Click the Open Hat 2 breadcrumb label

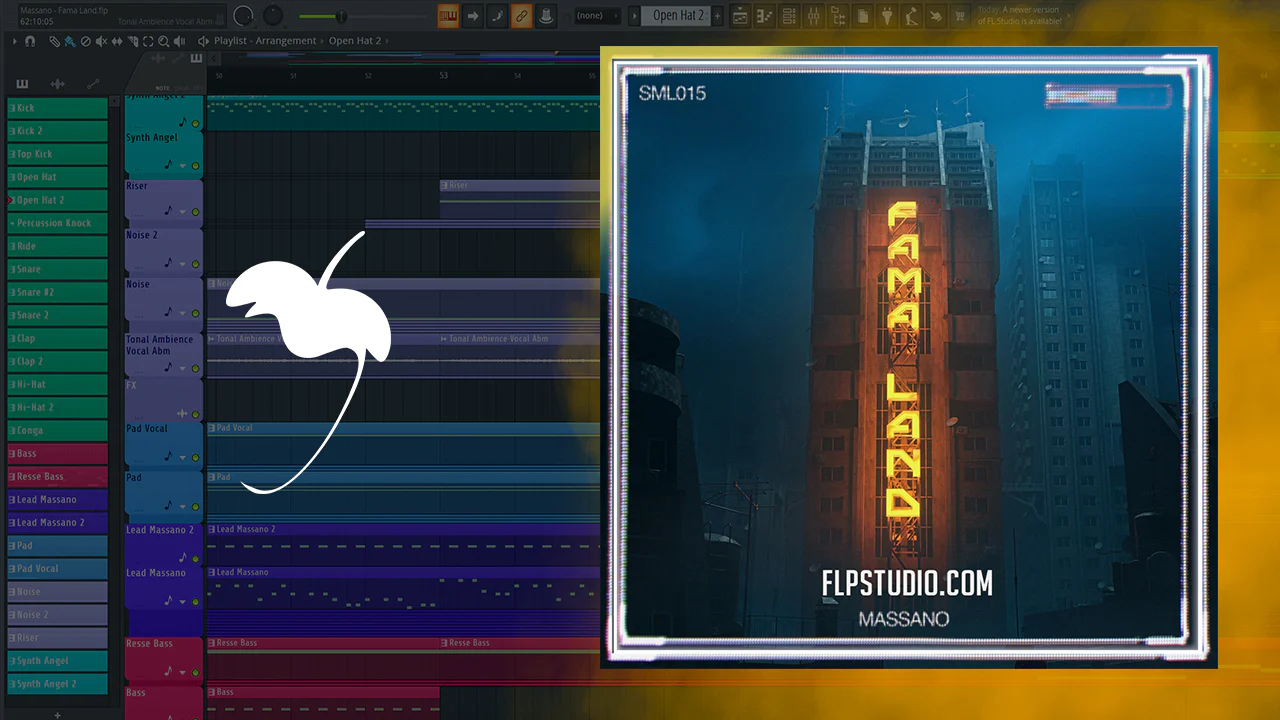356,41
